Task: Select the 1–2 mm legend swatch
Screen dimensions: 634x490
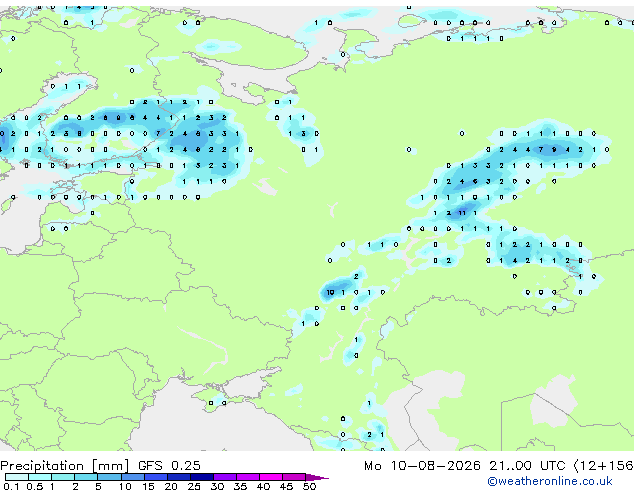Action: (63, 477)
